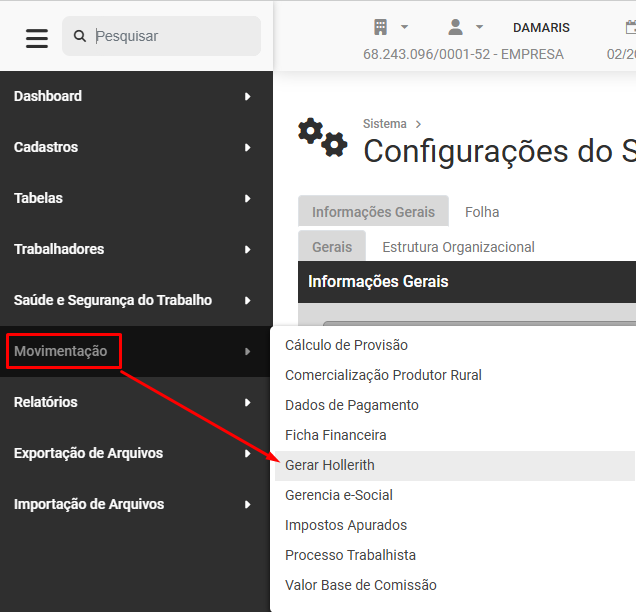Expand the Relatórios submenu arrow
The height and width of the screenshot is (612, 636).
(x=247, y=403)
